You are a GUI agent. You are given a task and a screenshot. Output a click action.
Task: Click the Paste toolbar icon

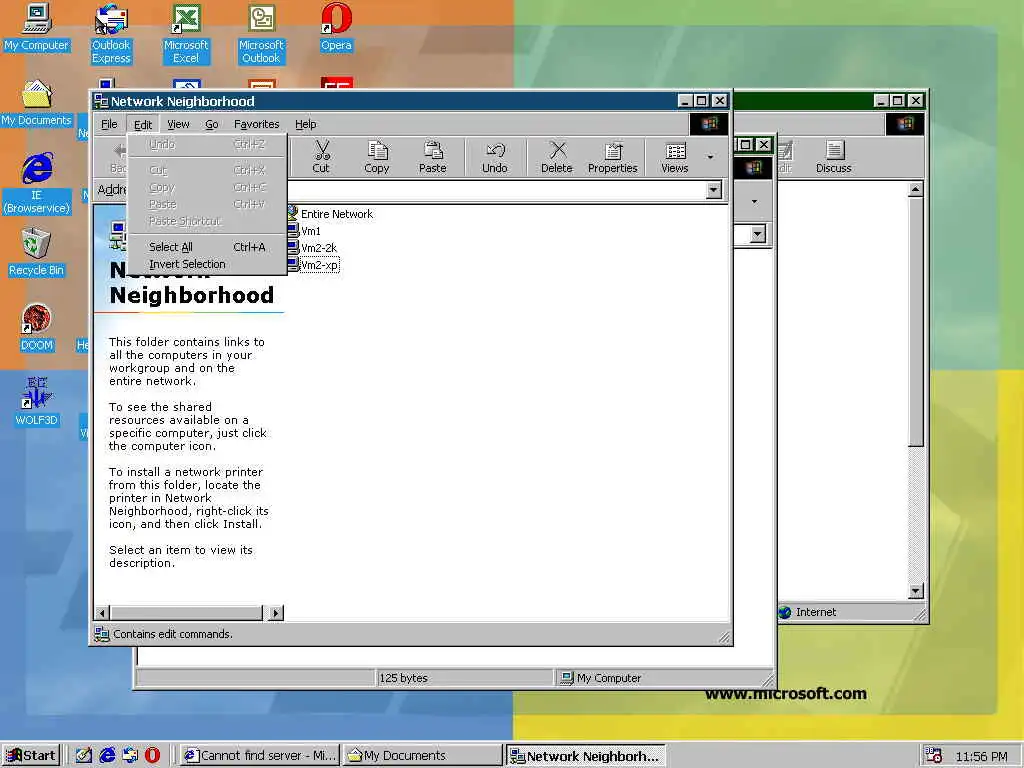click(432, 157)
